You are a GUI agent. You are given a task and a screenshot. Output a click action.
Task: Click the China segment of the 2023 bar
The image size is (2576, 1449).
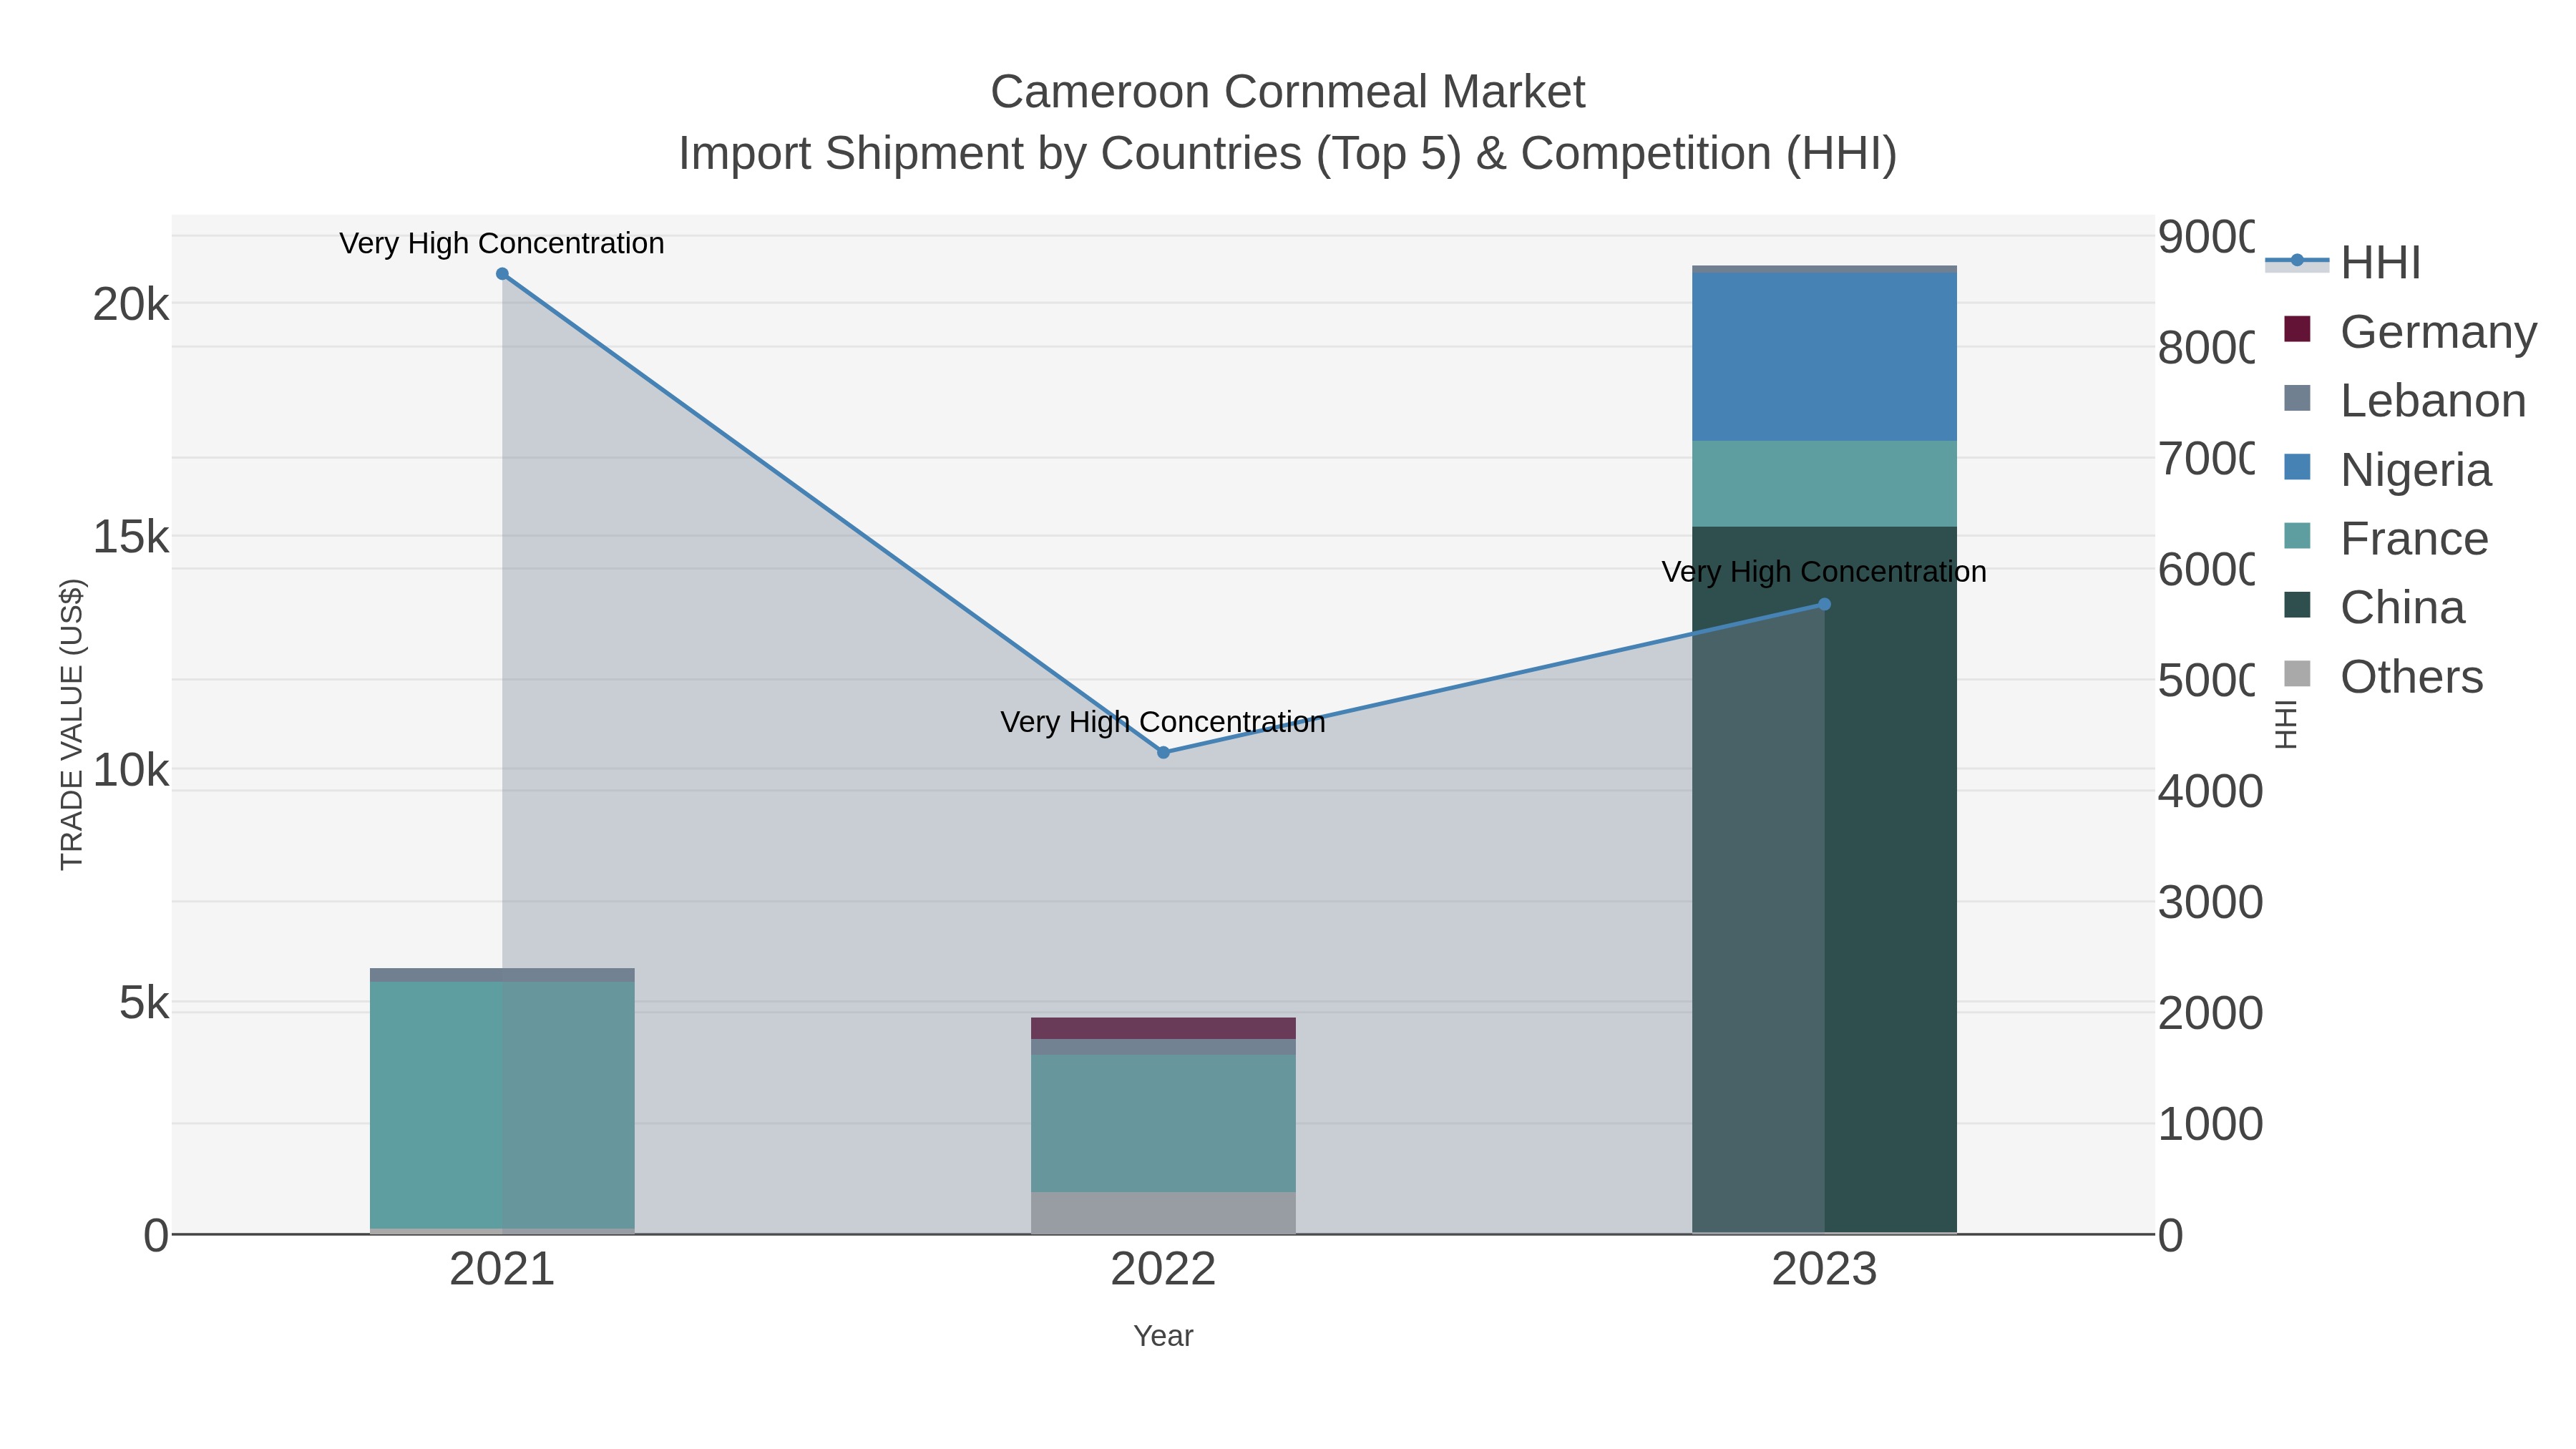[x=1824, y=880]
